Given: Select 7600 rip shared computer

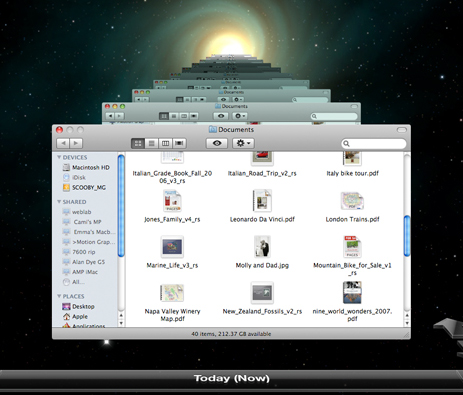Looking at the screenshot, I should pos(79,252).
